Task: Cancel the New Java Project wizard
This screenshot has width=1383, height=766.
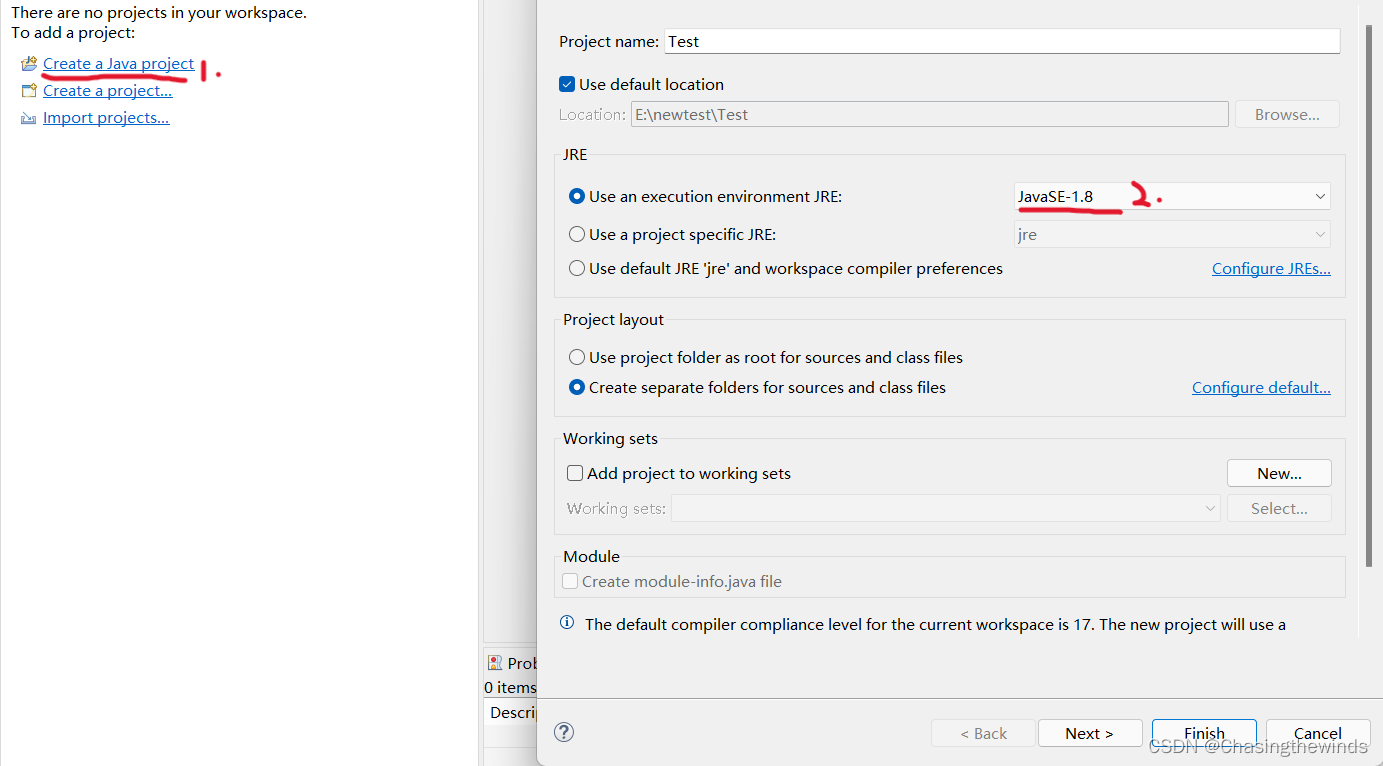Action: pyautogui.click(x=1318, y=733)
